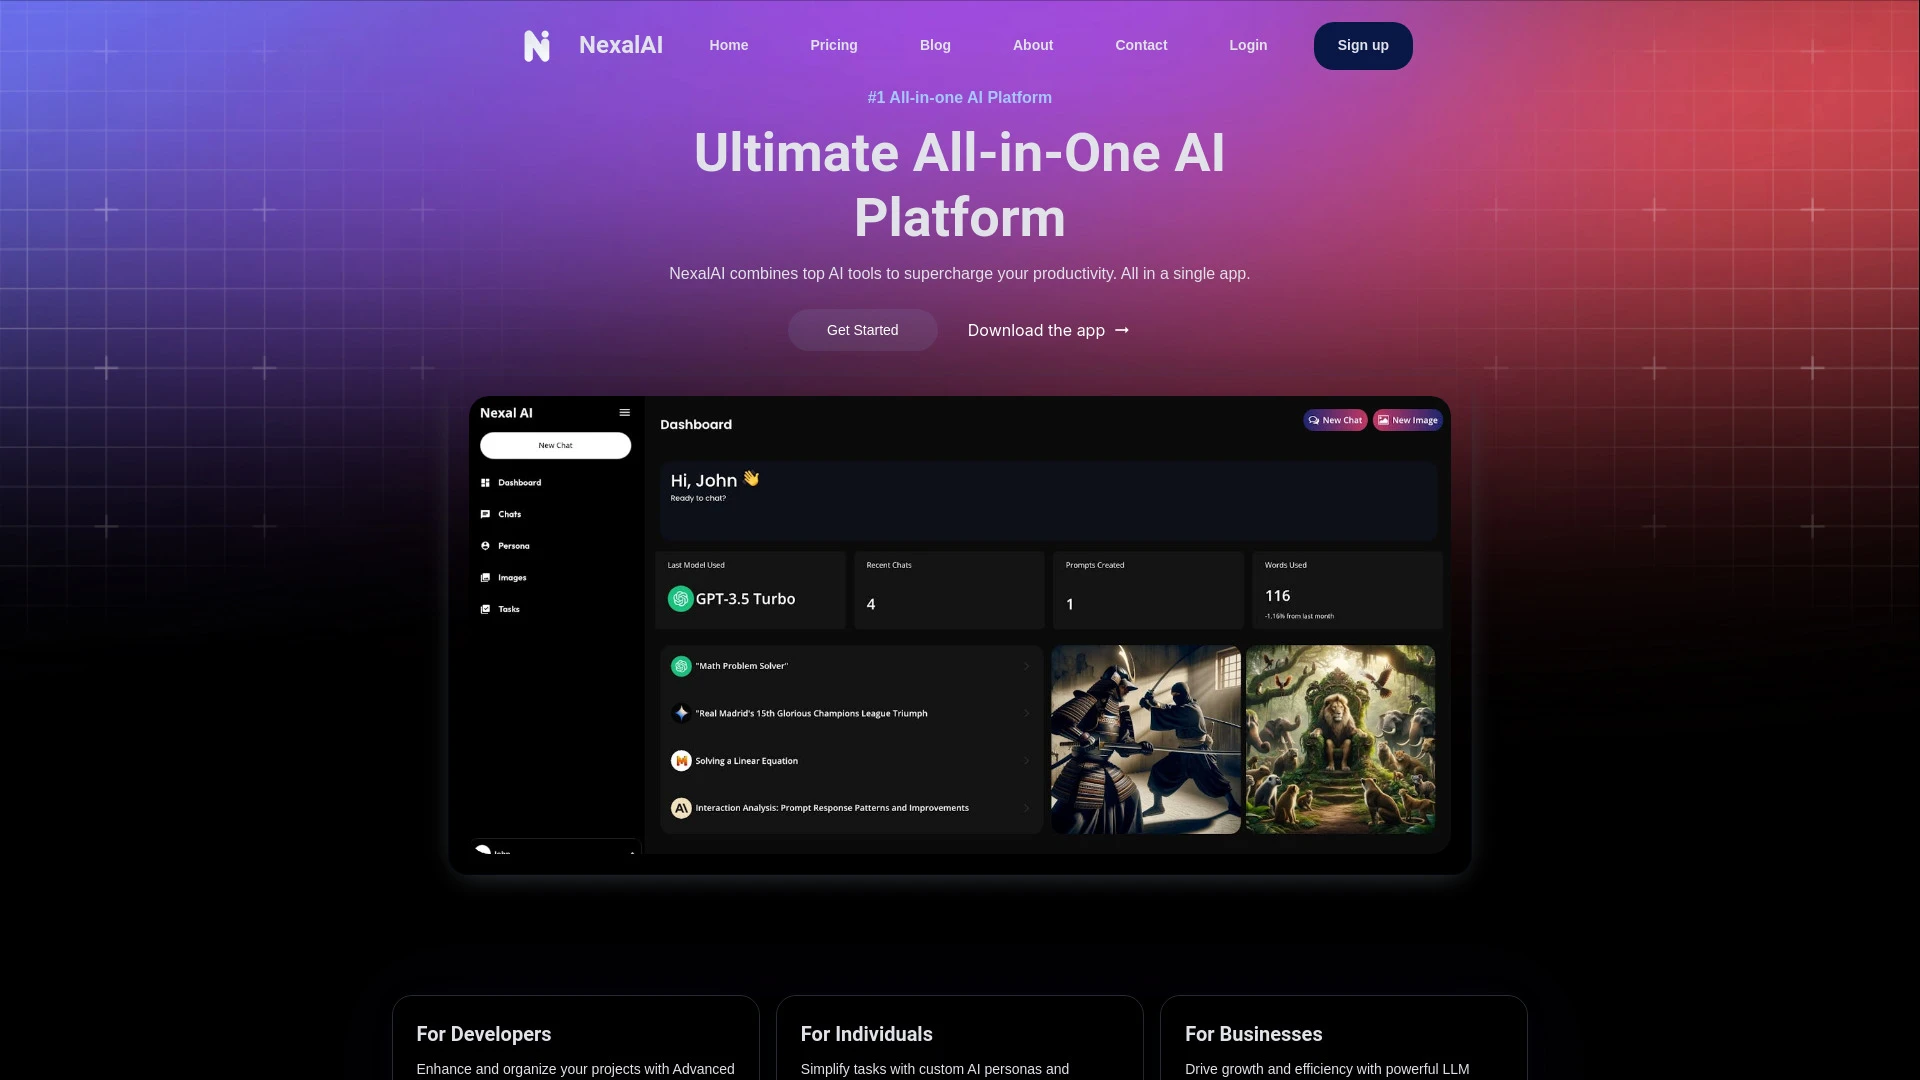
Task: Click the Sign up button
Action: point(1364,45)
